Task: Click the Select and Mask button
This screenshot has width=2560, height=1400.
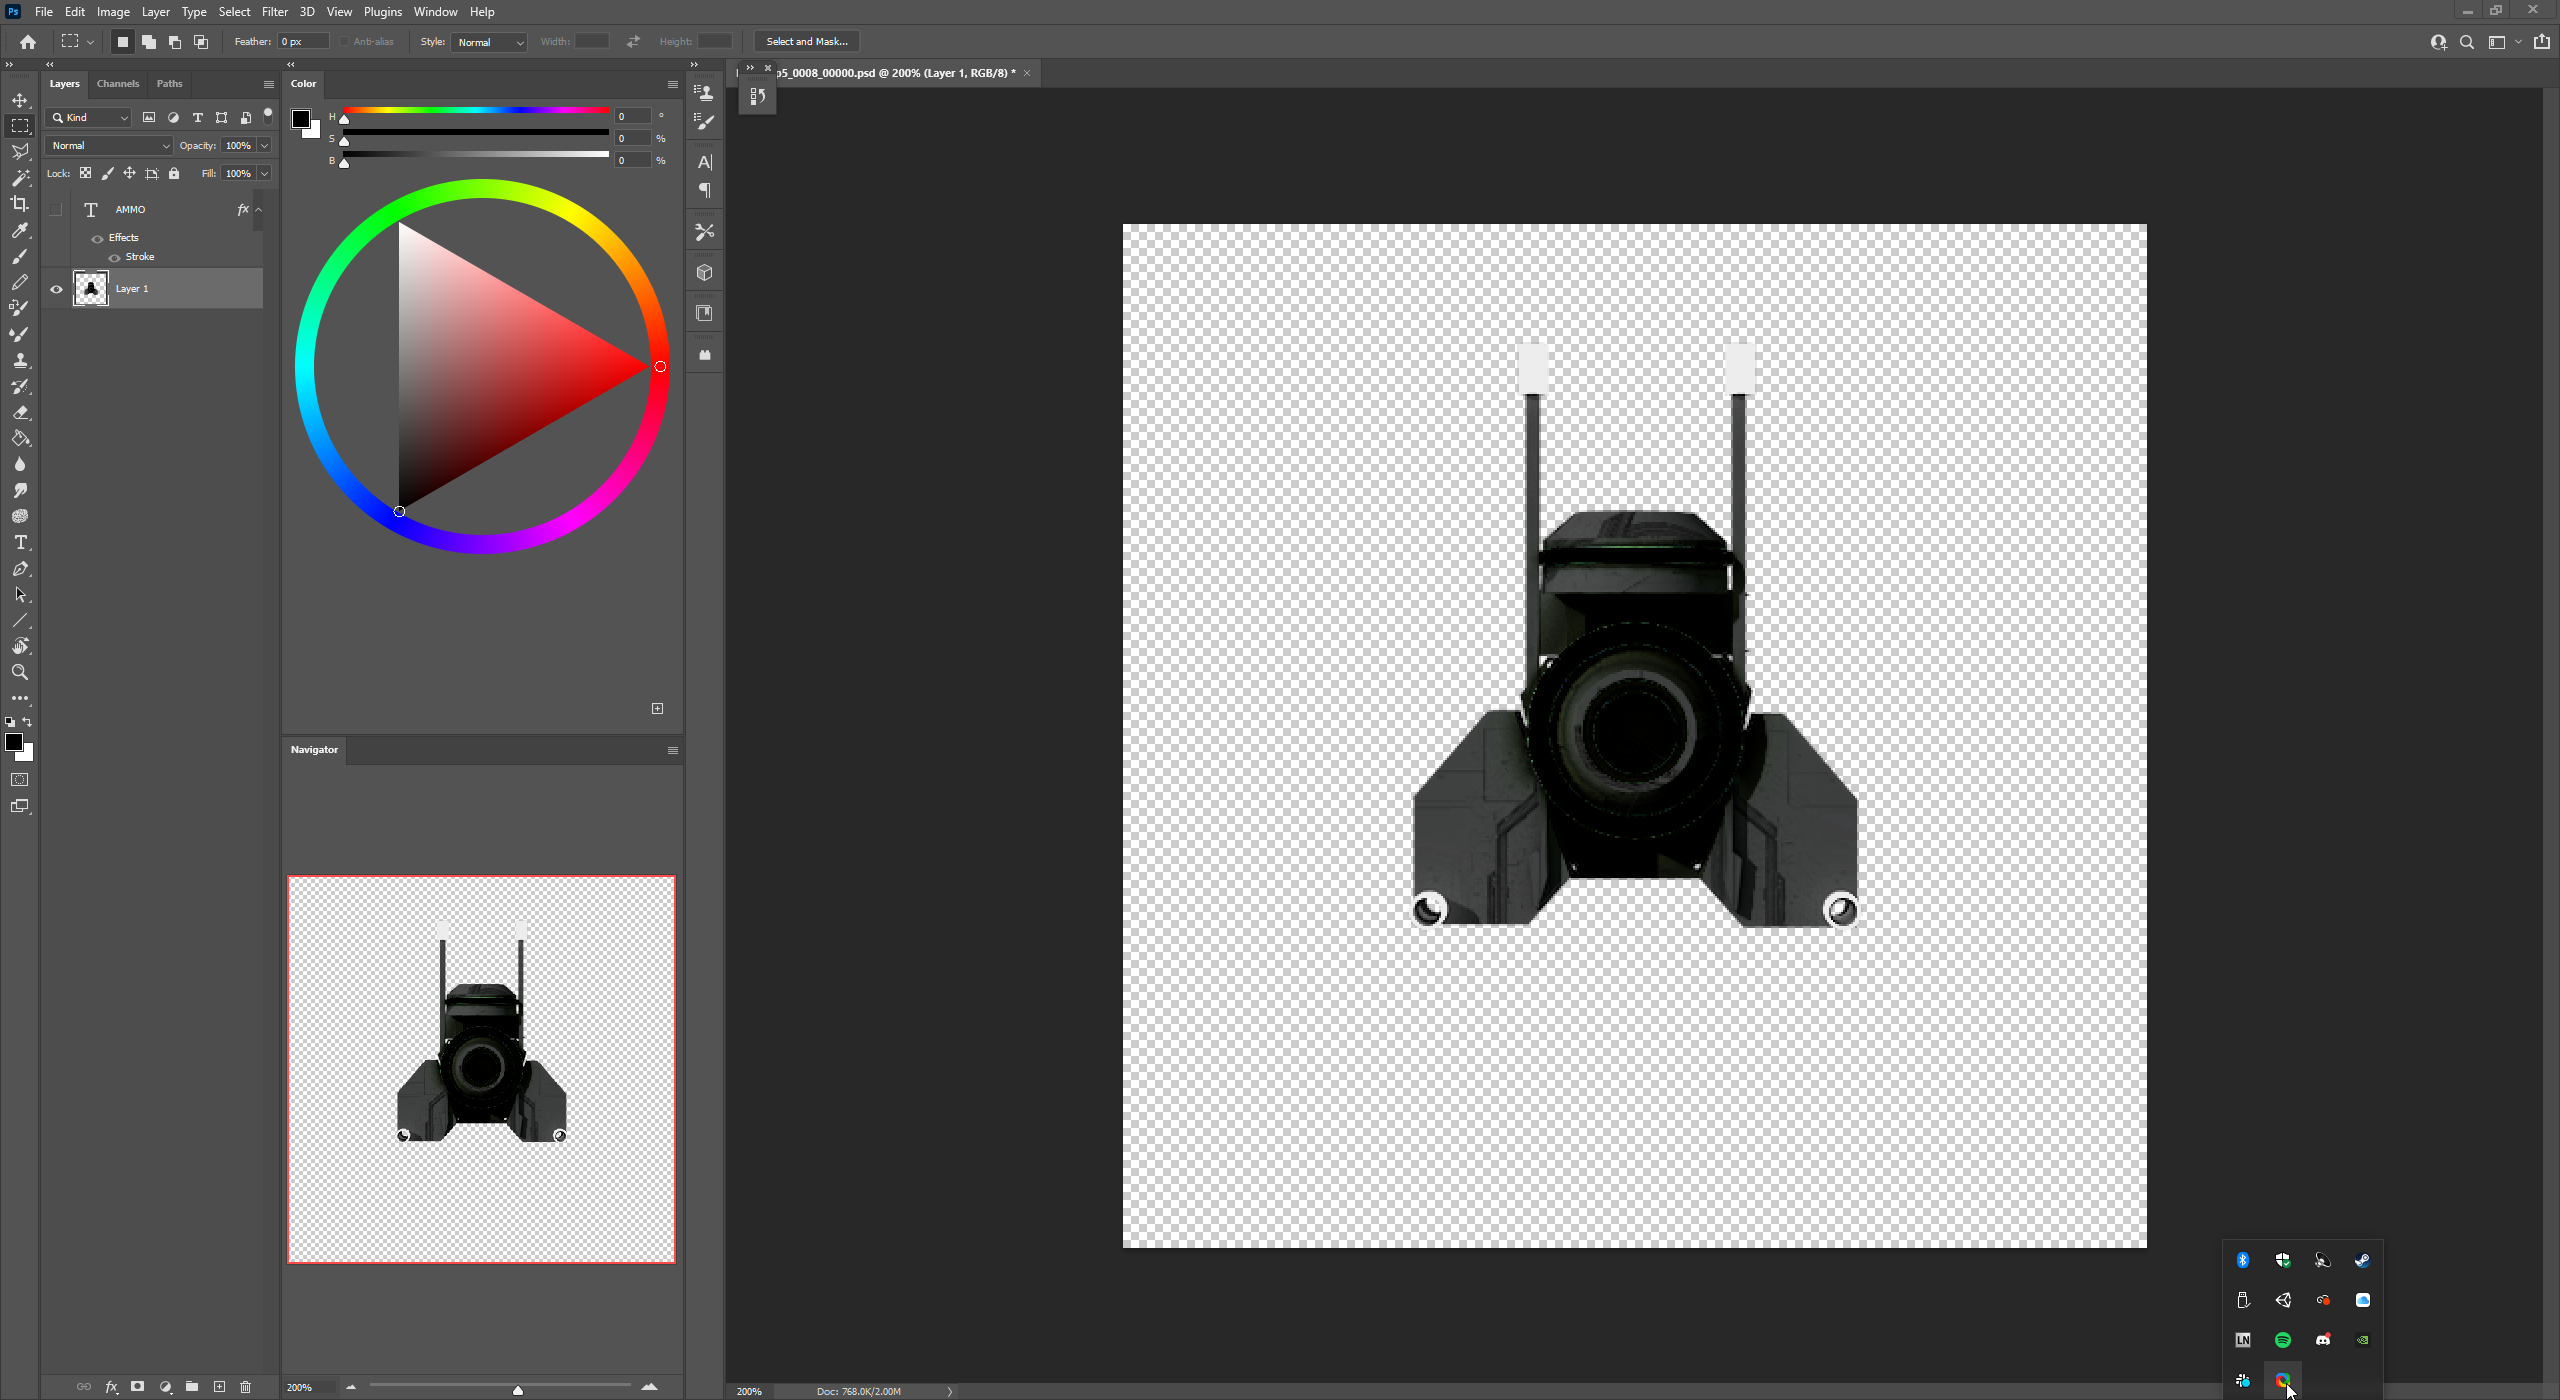Action: tap(806, 41)
